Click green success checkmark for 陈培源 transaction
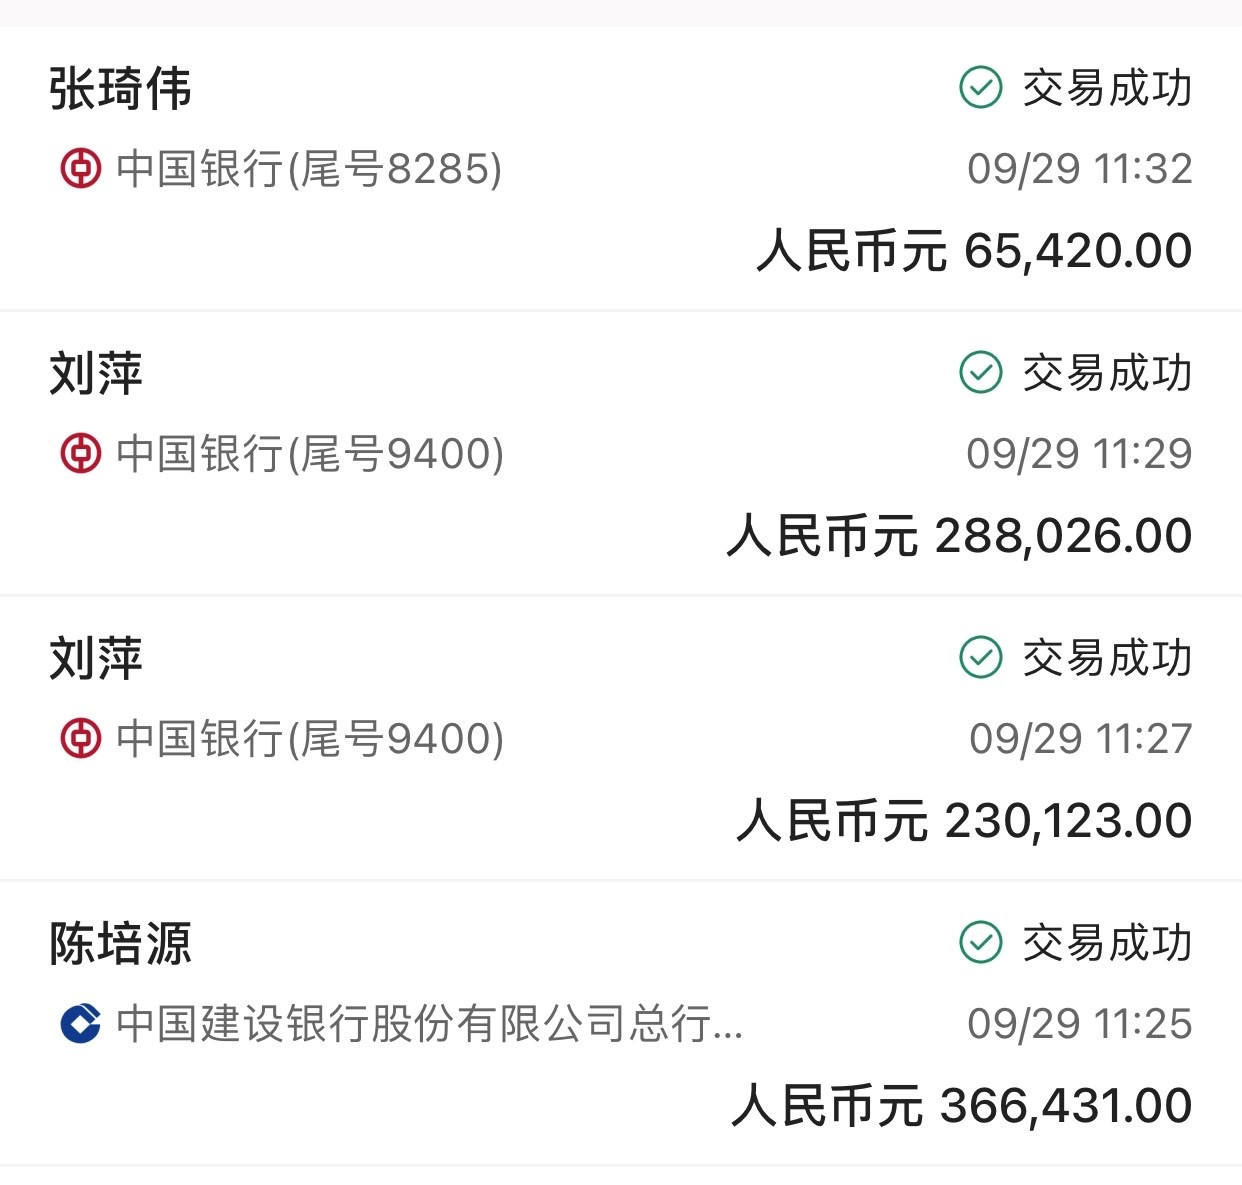 [980, 942]
